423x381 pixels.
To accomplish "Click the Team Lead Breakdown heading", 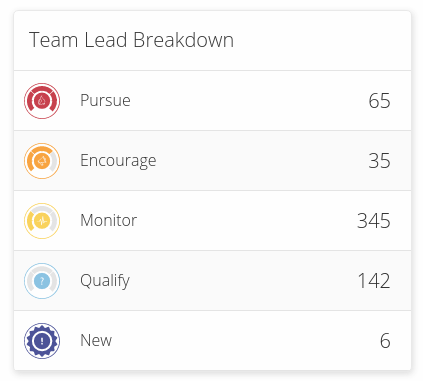I will tap(131, 40).
